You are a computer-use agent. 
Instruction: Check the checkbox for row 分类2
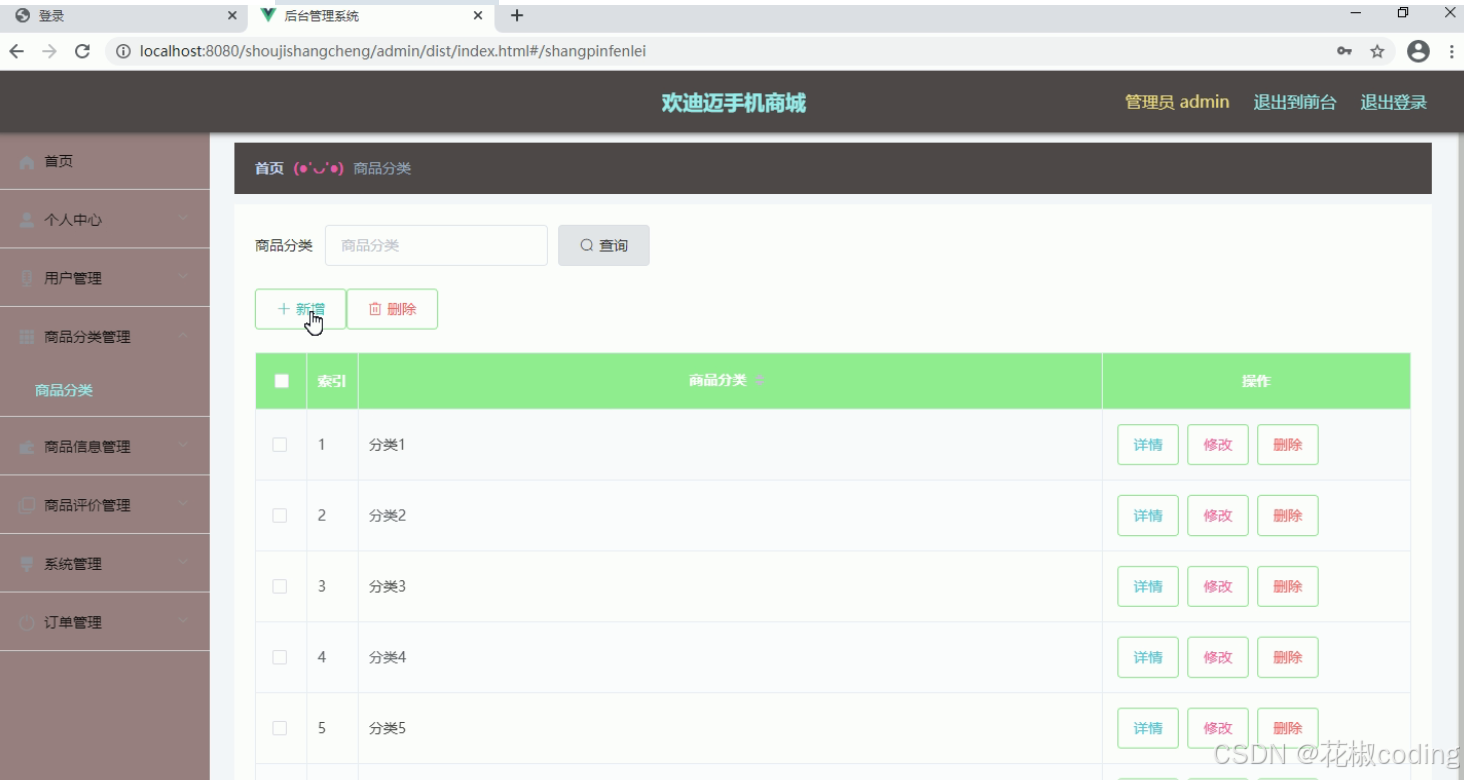click(x=280, y=516)
